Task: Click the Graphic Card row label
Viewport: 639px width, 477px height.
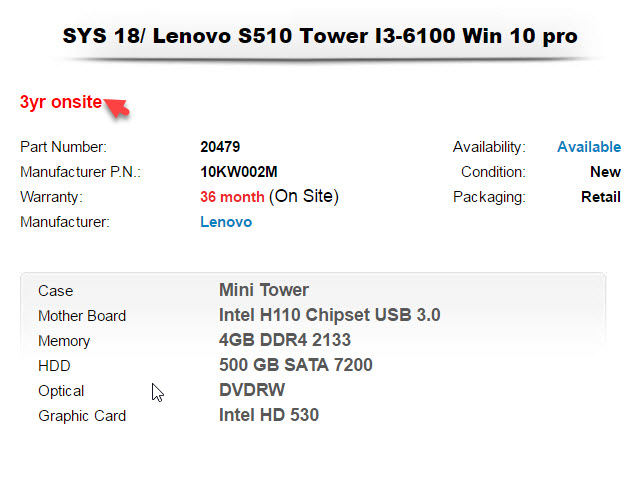Action: [82, 416]
